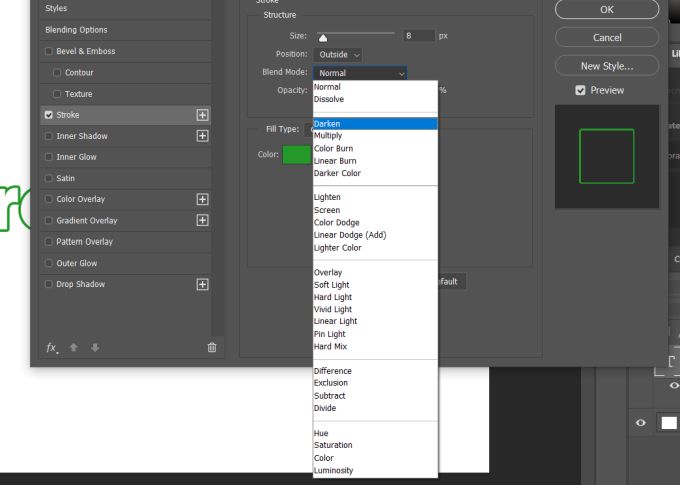Image resolution: width=680 pixels, height=485 pixels.
Task: Choose Exclusion blend mode
Action: pyautogui.click(x=375, y=383)
